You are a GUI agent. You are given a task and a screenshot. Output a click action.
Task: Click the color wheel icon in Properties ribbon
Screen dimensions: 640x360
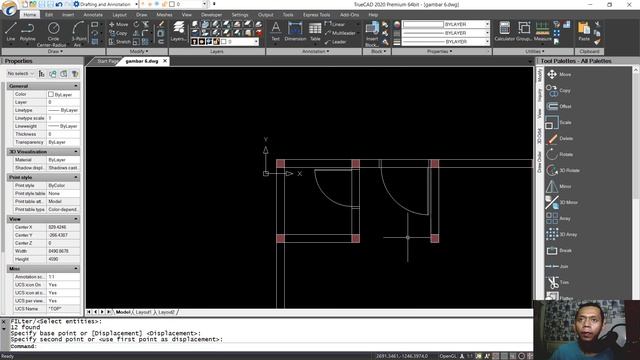pos(397,24)
